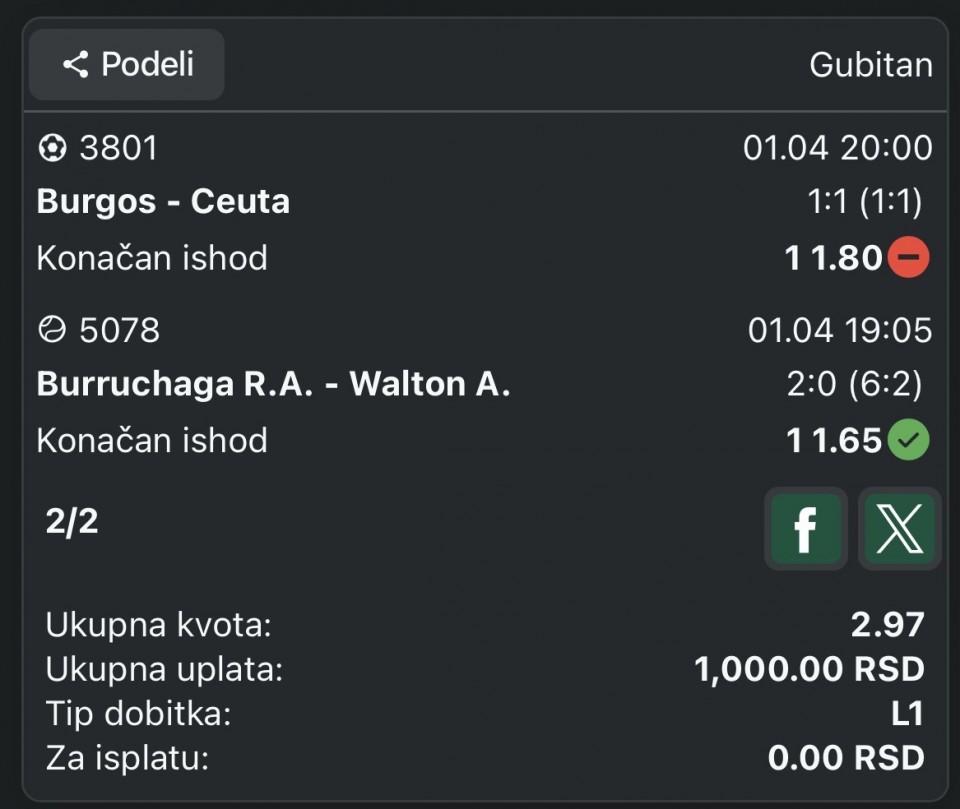Click the 1:1 (1:1) match score
The image size is (960, 809).
(x=864, y=202)
